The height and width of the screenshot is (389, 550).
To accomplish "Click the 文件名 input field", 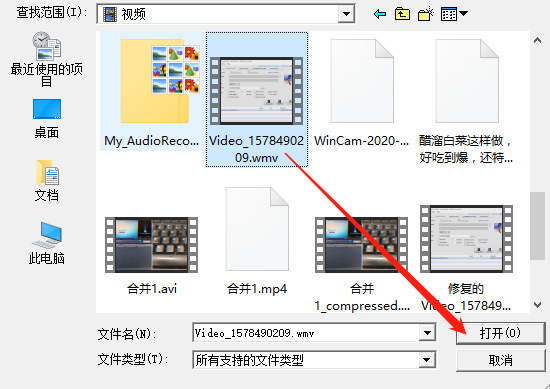I will [306, 333].
